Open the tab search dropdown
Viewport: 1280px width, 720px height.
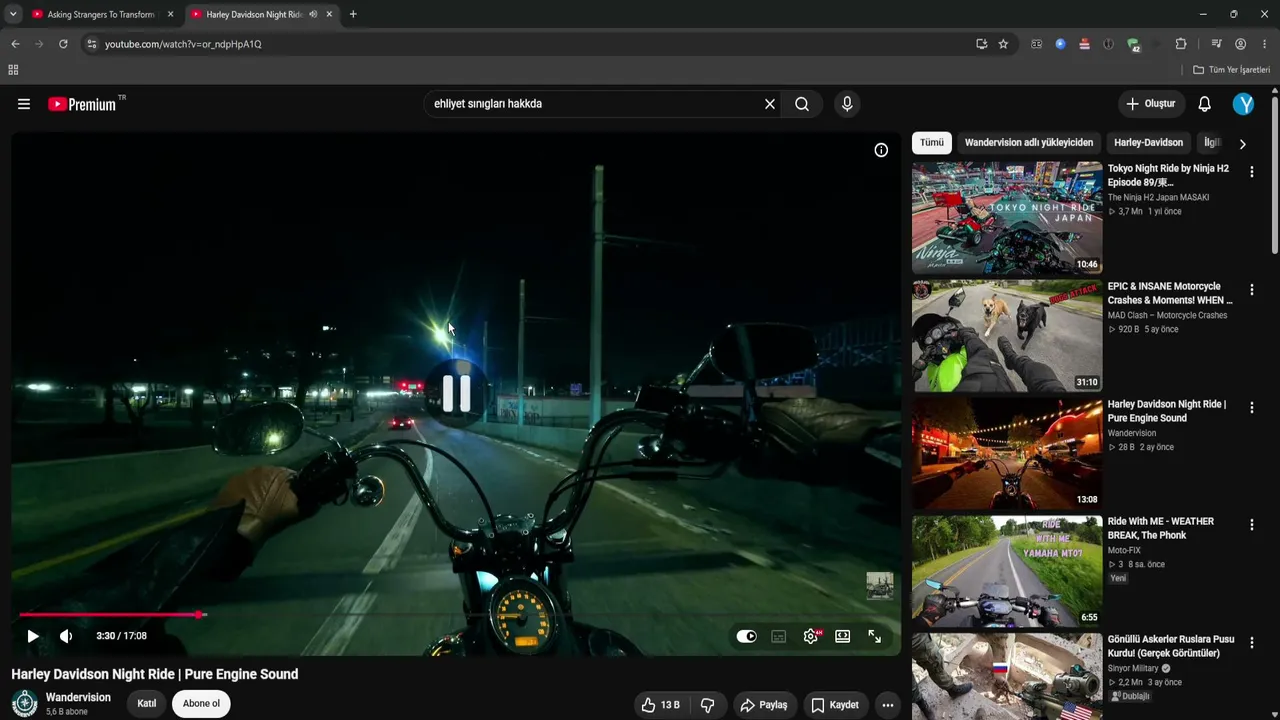tap(13, 14)
